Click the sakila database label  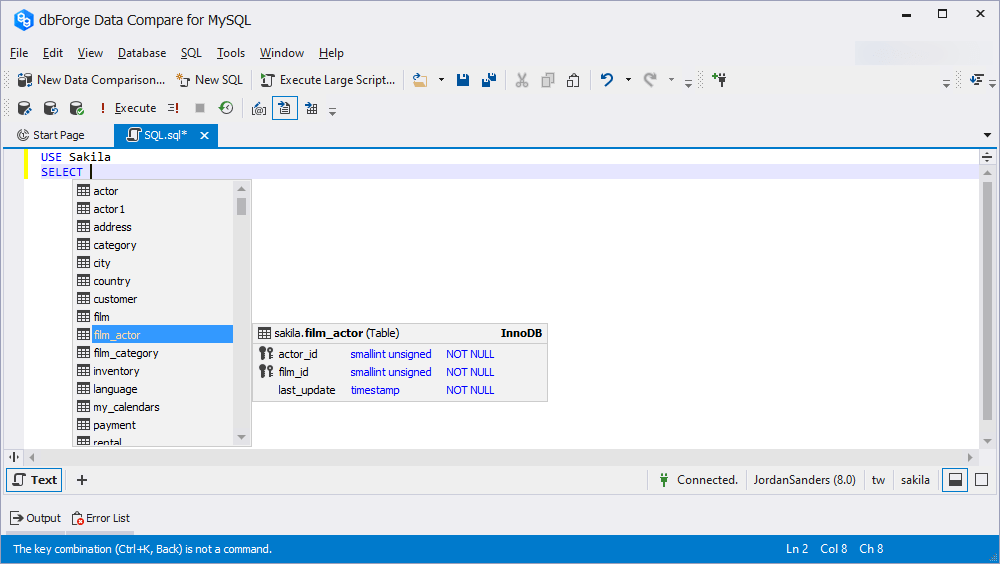(x=915, y=480)
